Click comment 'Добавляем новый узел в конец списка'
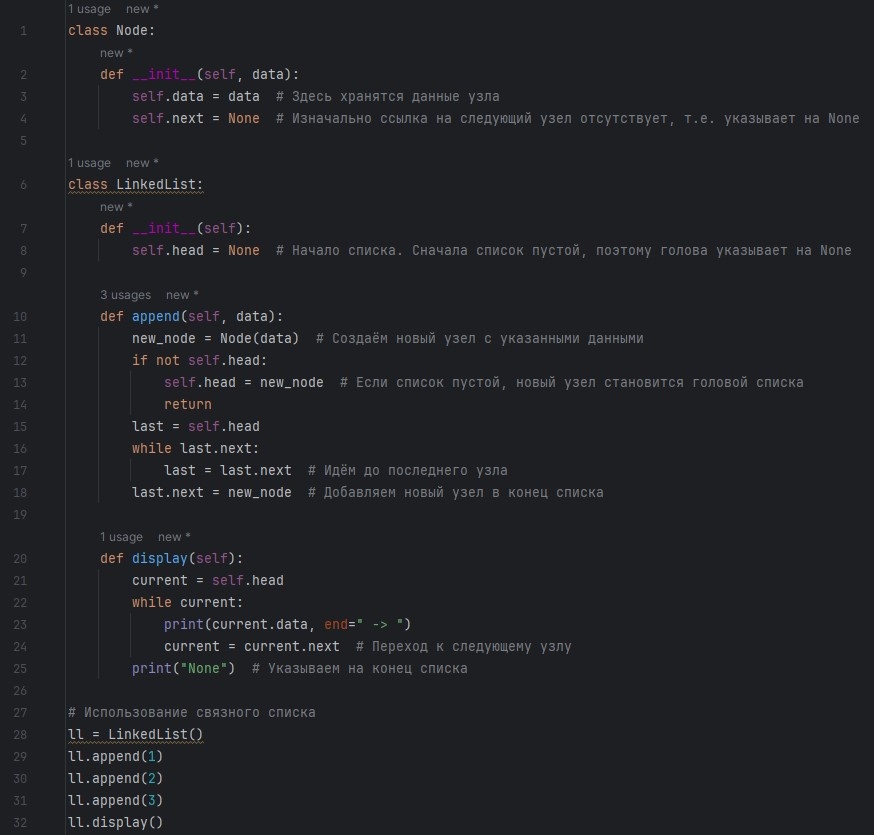This screenshot has height=835, width=874. (x=456, y=493)
